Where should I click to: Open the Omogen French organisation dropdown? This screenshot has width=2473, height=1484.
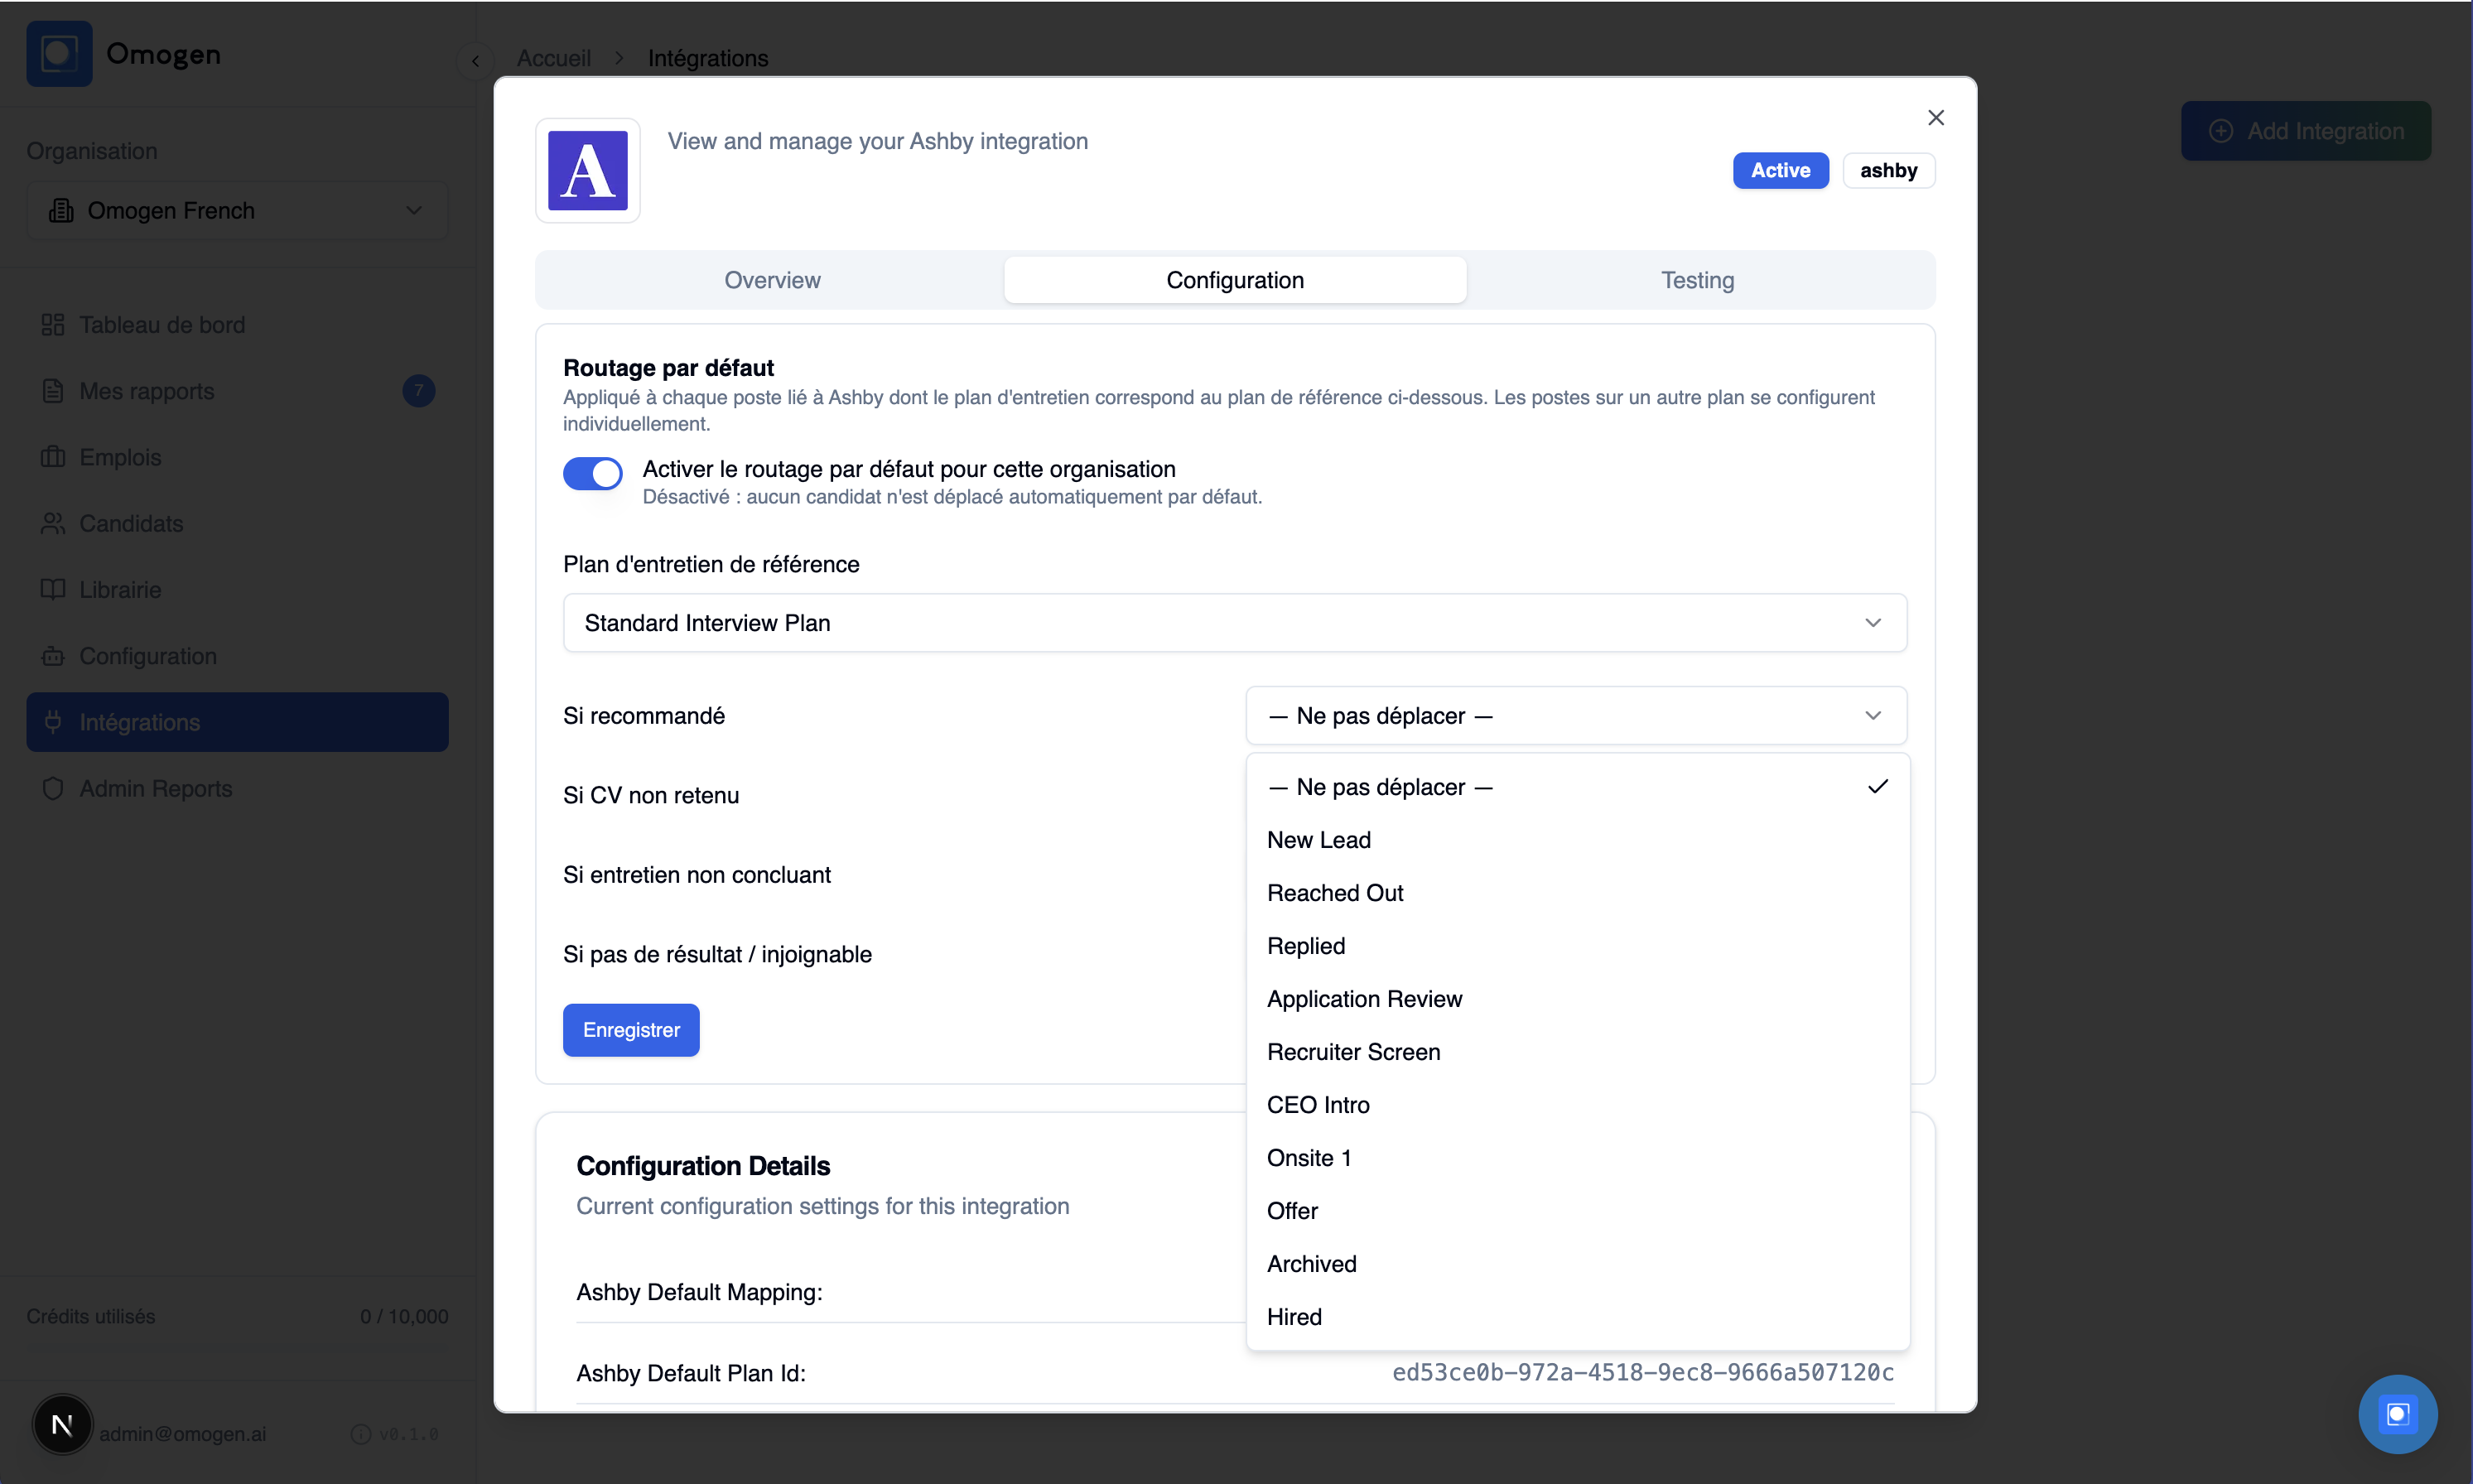click(x=237, y=211)
